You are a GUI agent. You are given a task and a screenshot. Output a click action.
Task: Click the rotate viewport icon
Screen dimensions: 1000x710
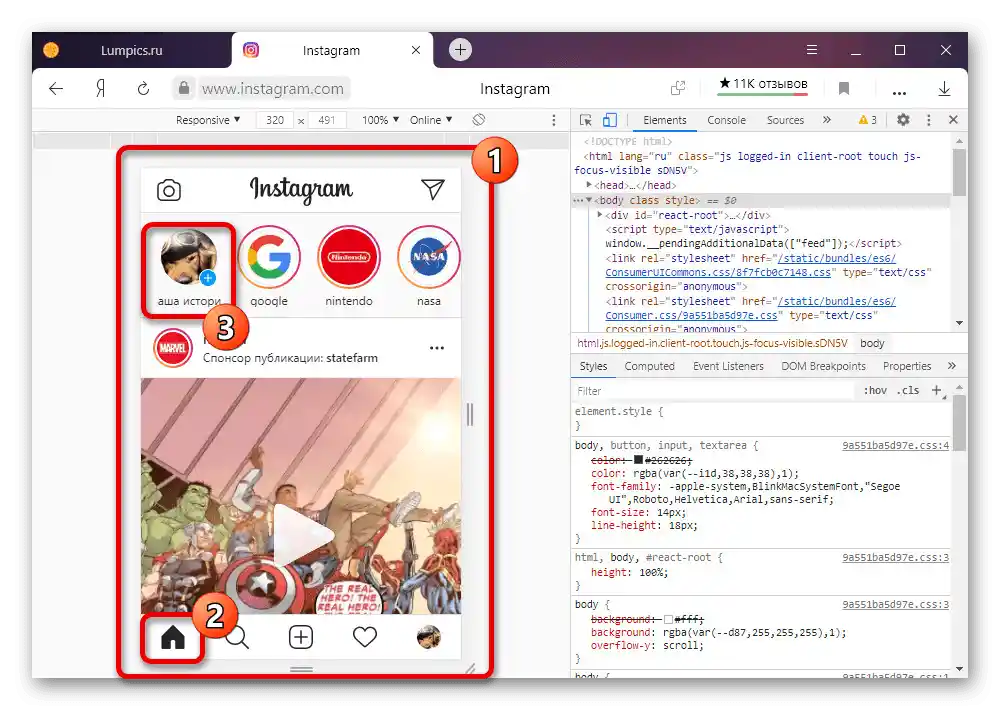click(479, 120)
